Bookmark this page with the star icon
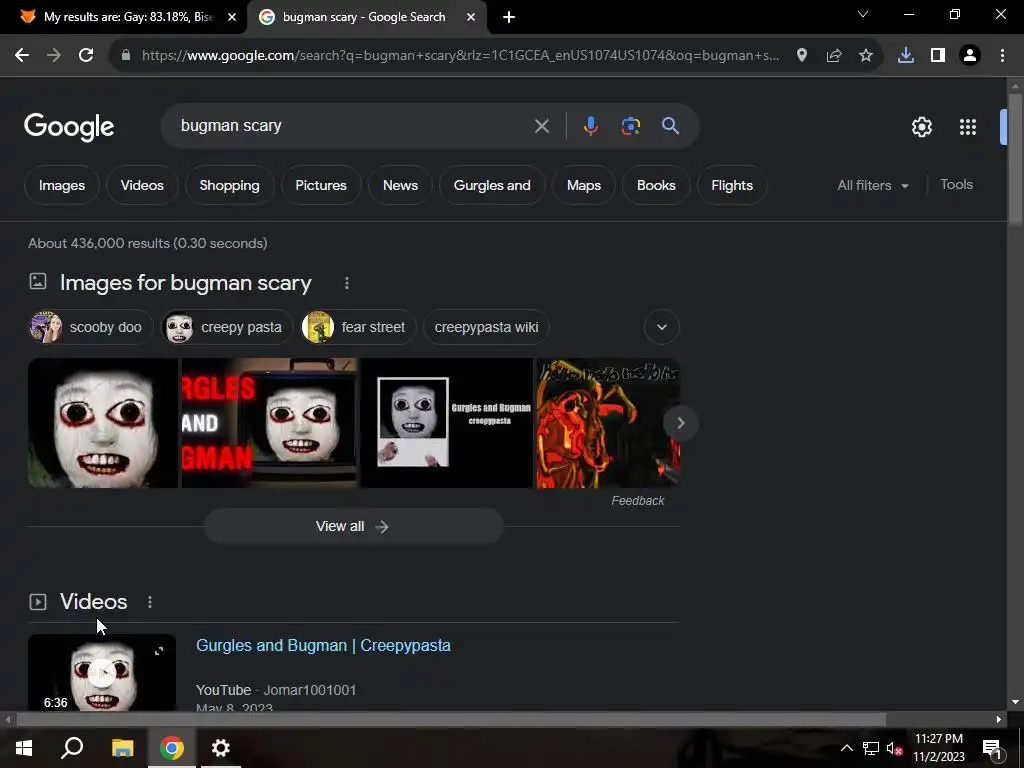 coord(866,56)
